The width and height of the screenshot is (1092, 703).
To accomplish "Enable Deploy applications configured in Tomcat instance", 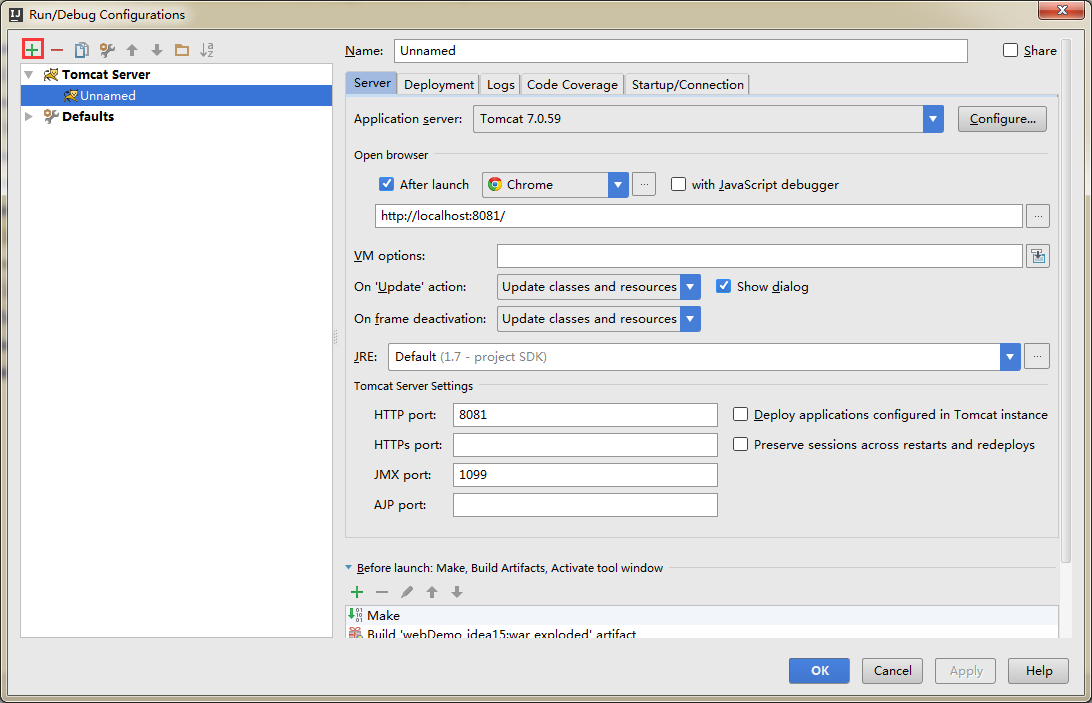I will pos(740,415).
